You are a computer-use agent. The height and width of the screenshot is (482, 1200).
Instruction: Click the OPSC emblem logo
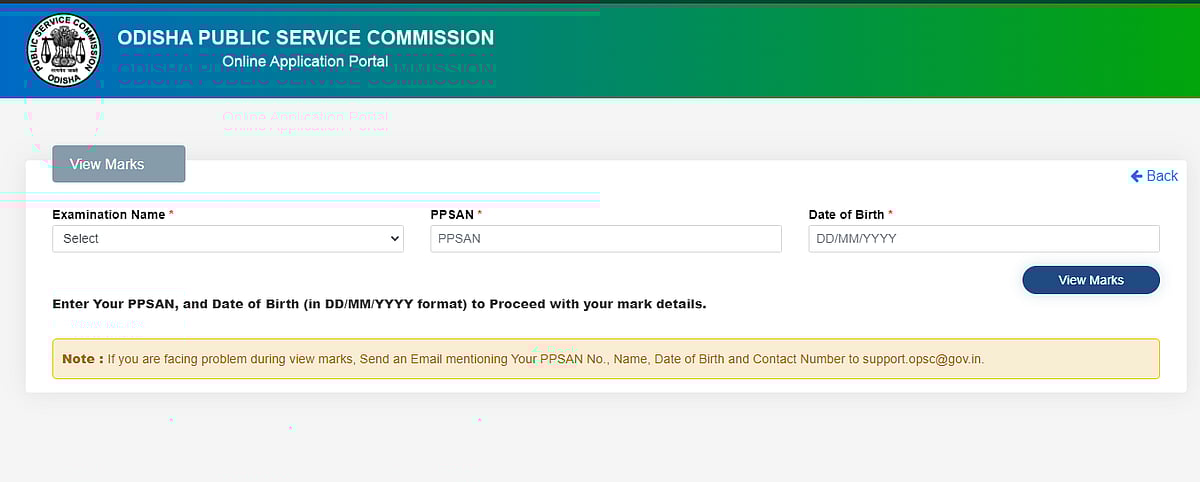click(x=64, y=50)
